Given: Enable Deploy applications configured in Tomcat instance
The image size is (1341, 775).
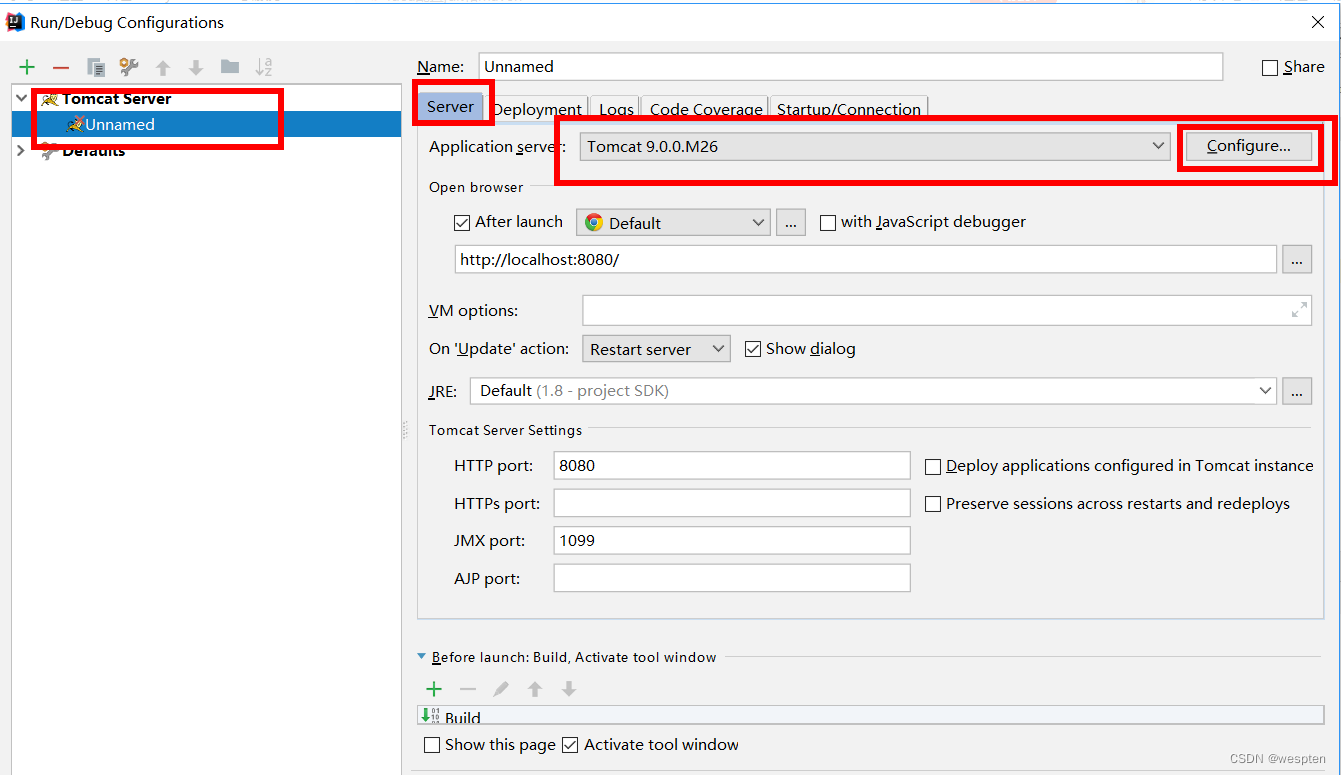Looking at the screenshot, I should tap(933, 466).
